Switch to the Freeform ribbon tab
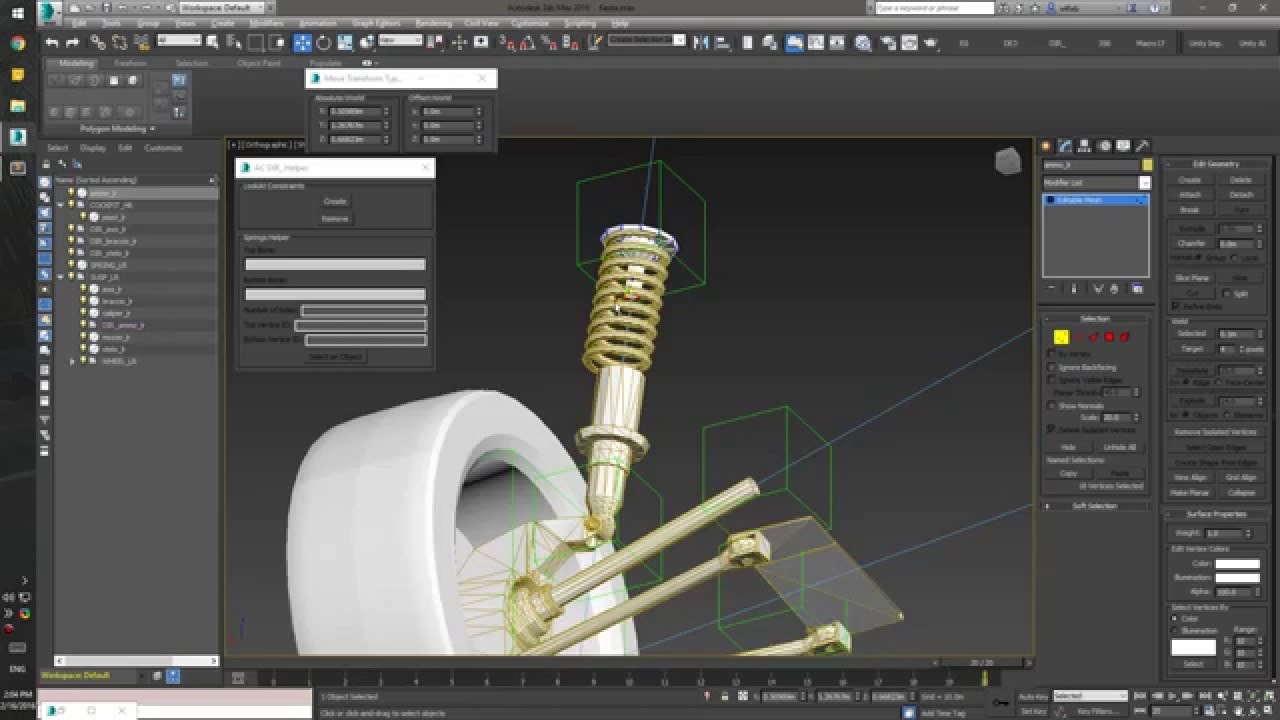The height and width of the screenshot is (720, 1280). tap(130, 63)
